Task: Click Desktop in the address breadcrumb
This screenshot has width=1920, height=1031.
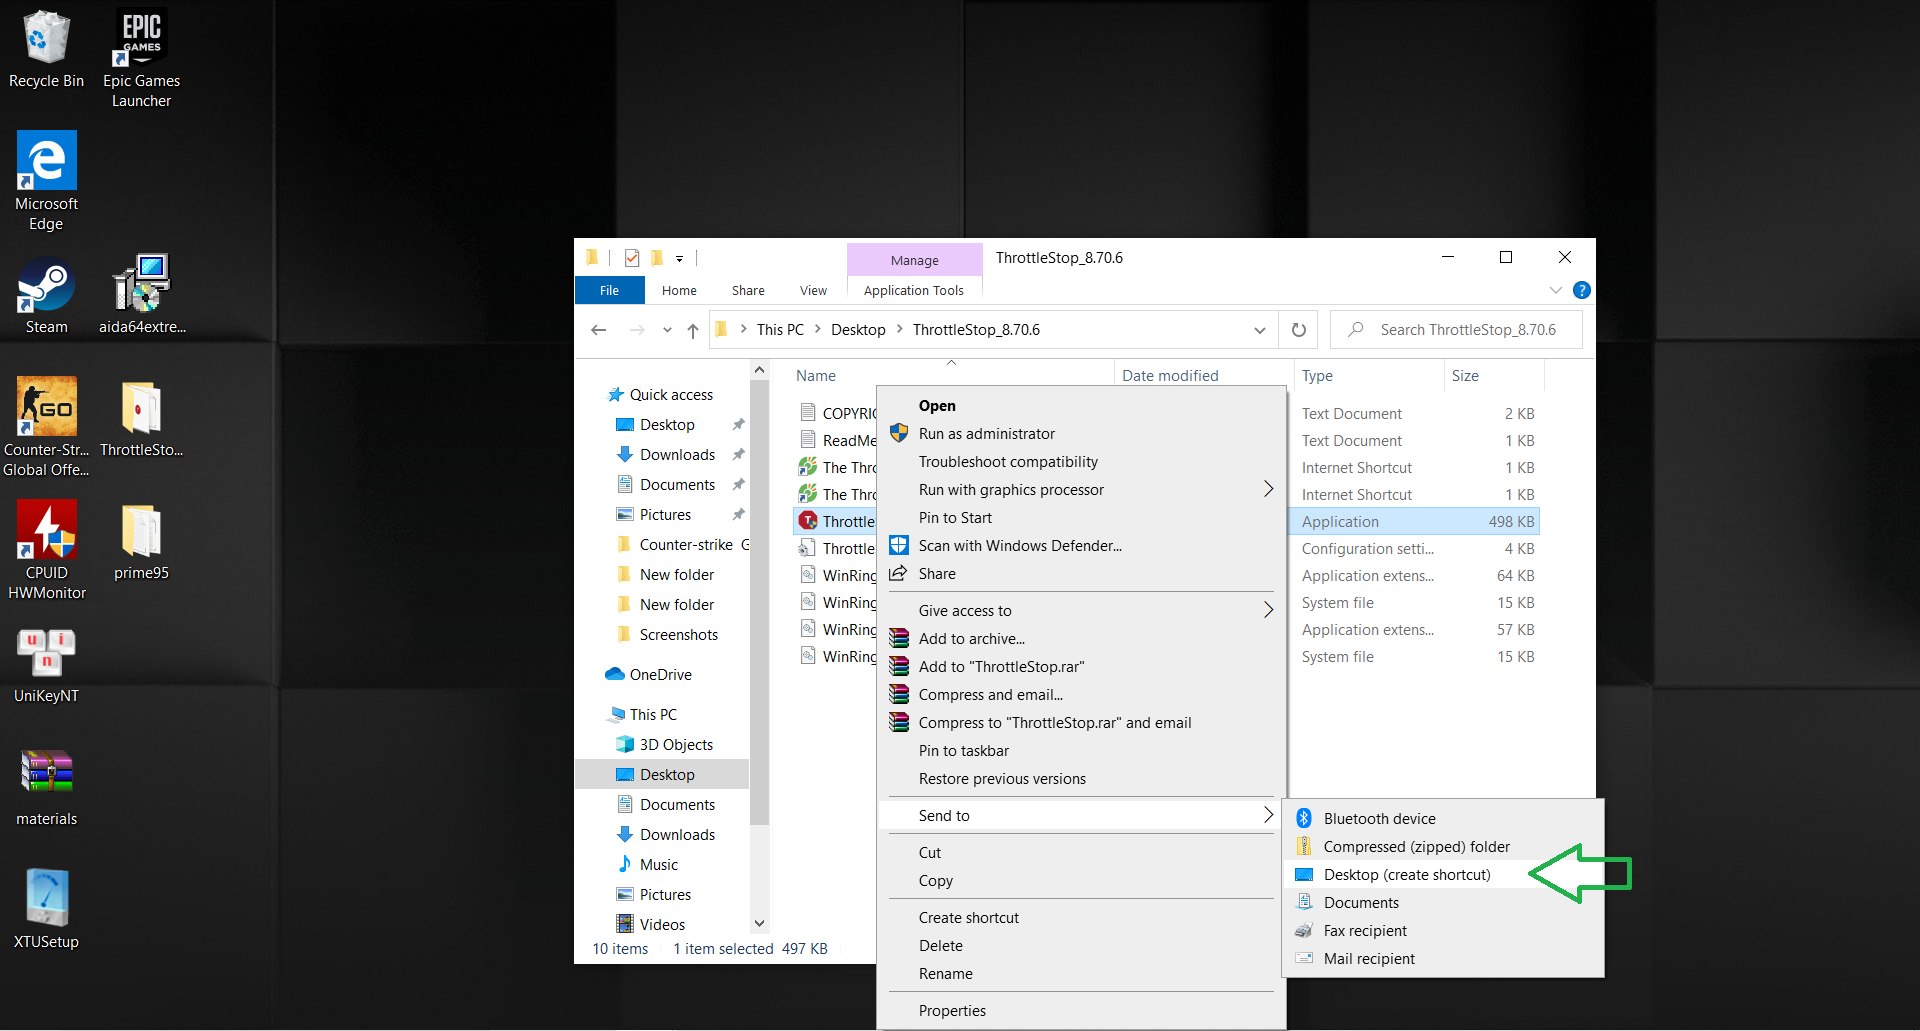Action: click(x=858, y=330)
